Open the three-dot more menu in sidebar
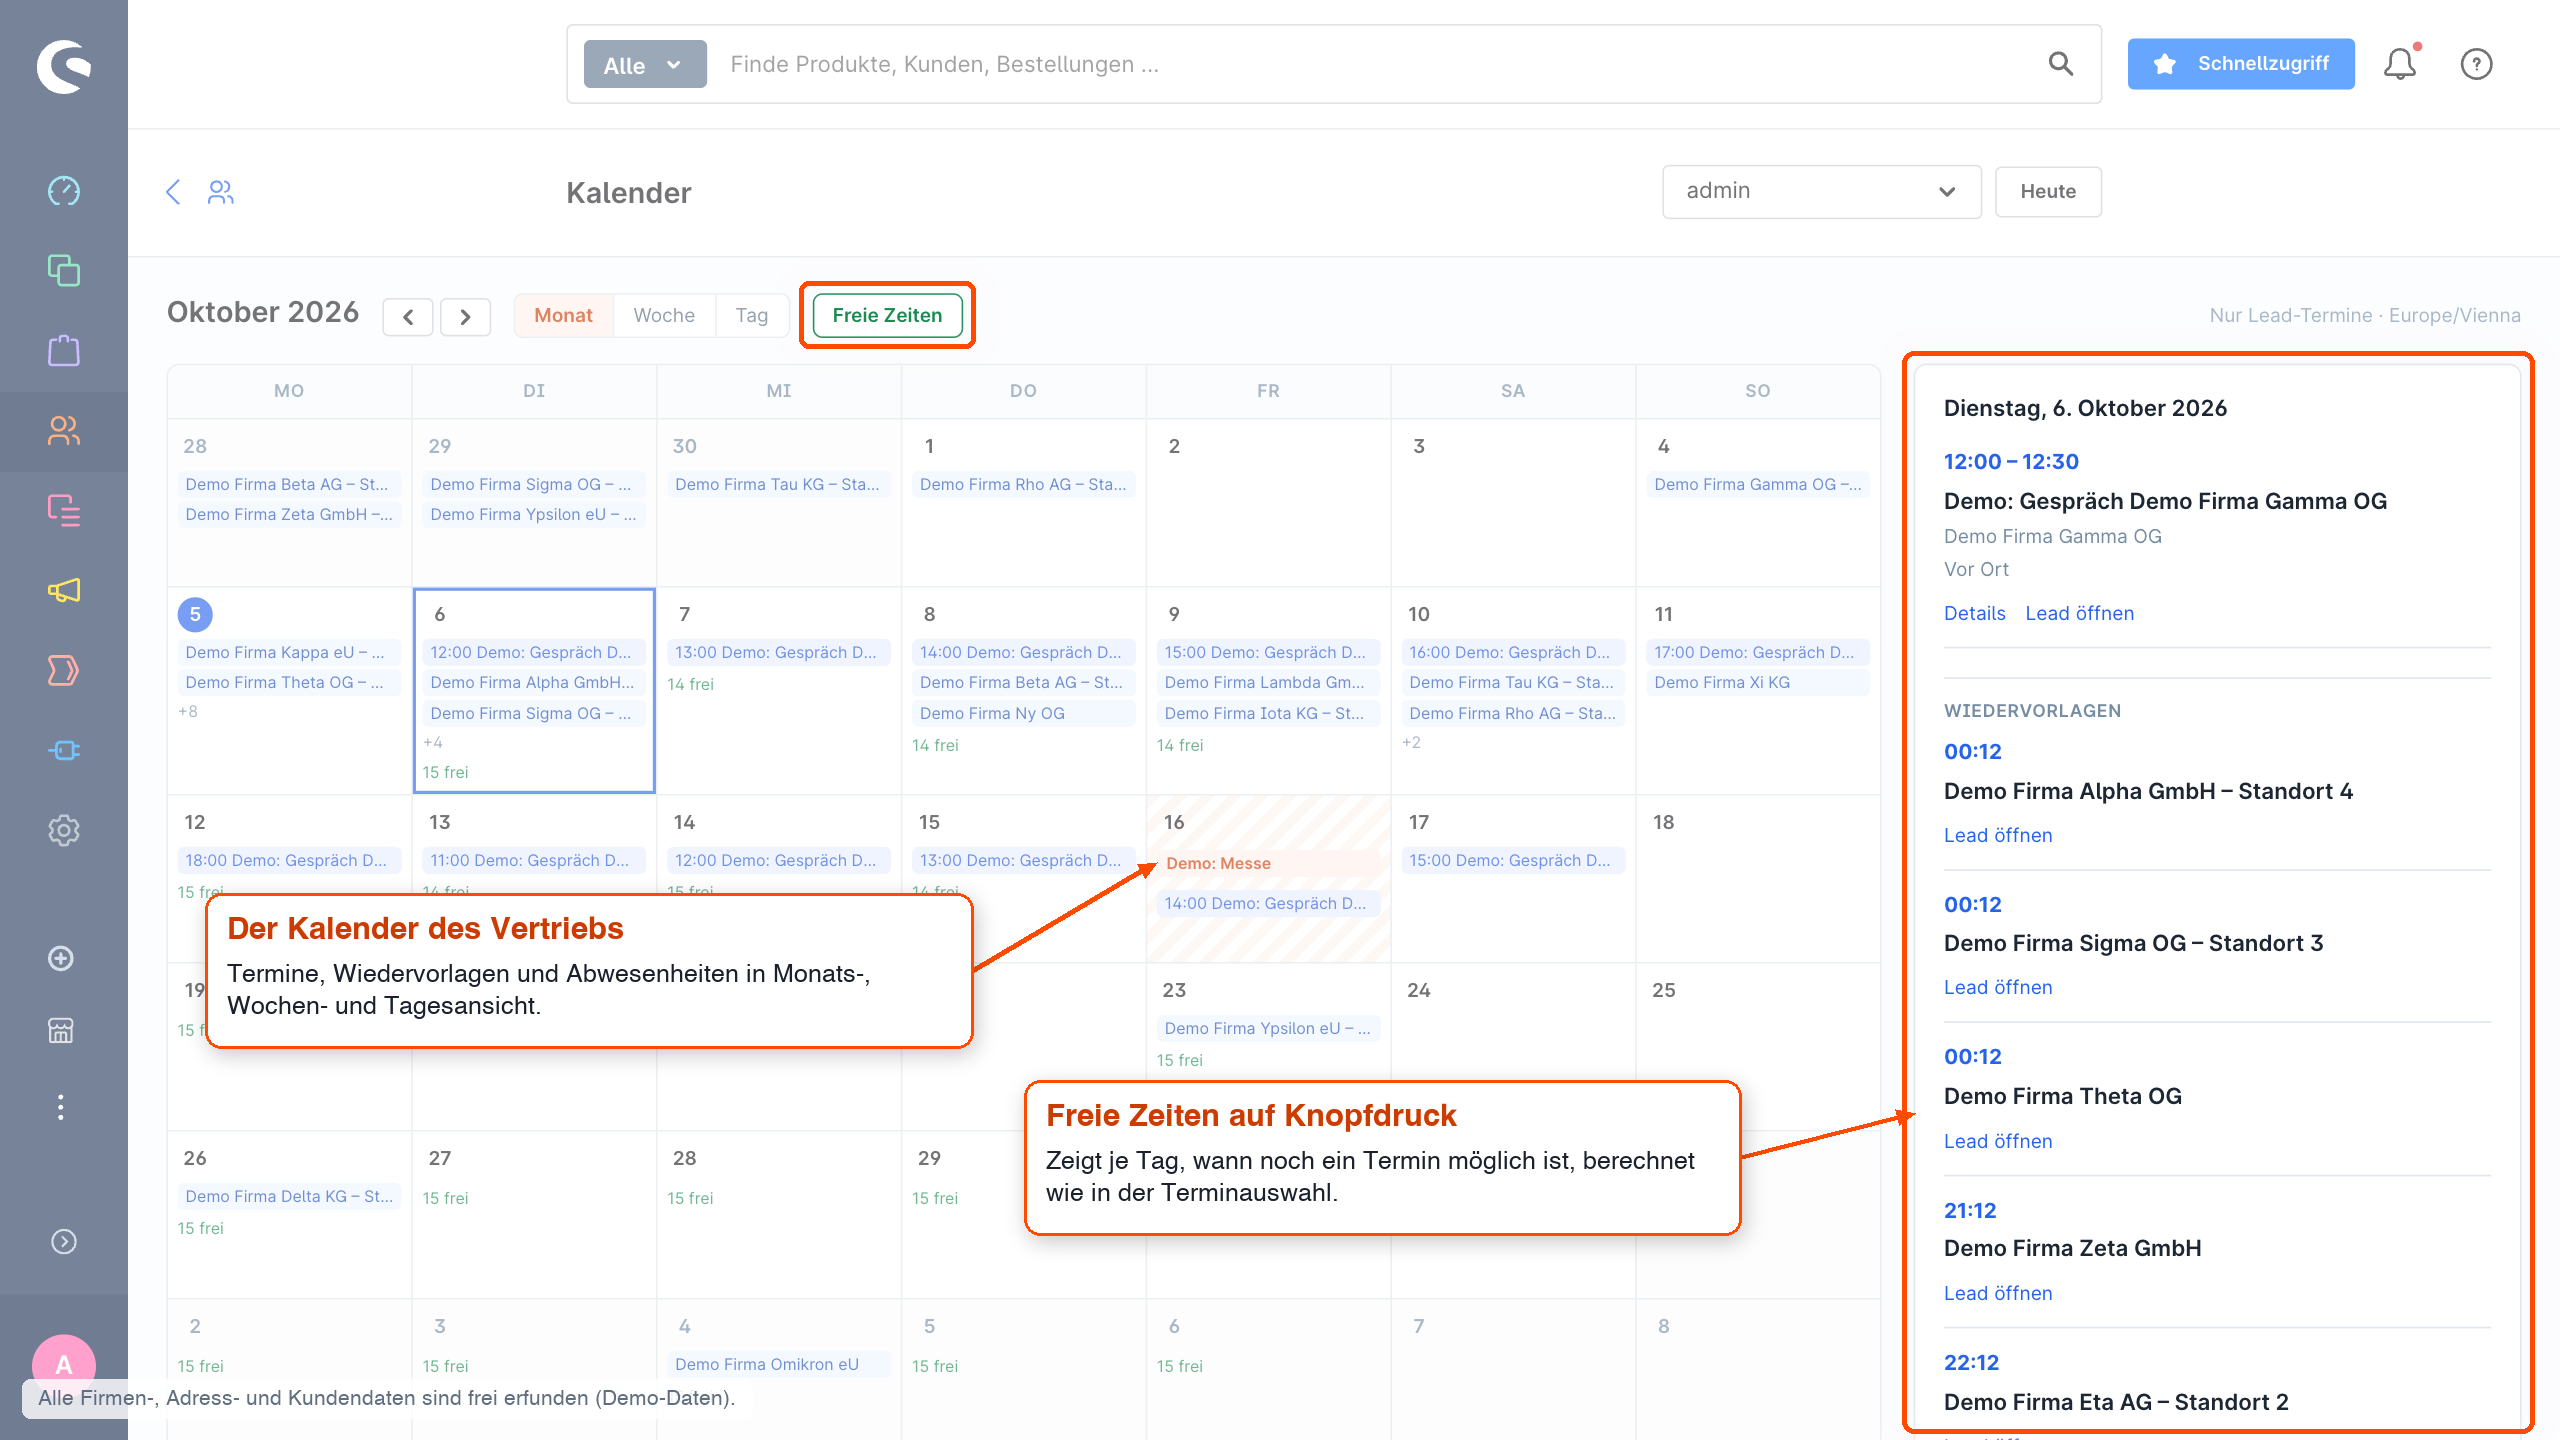Viewport: 2560px width, 1440px height. point(61,1107)
